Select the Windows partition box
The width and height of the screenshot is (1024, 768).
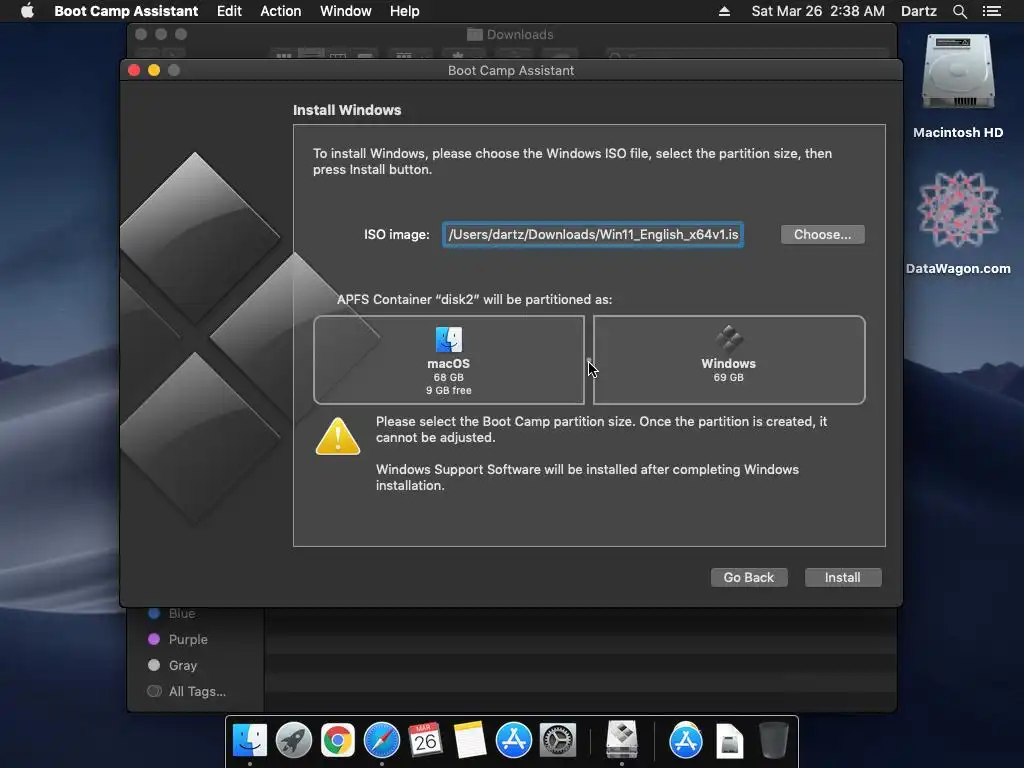click(x=729, y=360)
